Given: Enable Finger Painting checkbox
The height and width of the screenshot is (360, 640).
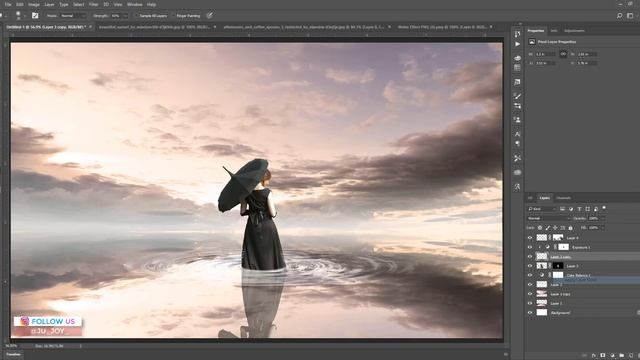Looking at the screenshot, I should (x=174, y=16).
